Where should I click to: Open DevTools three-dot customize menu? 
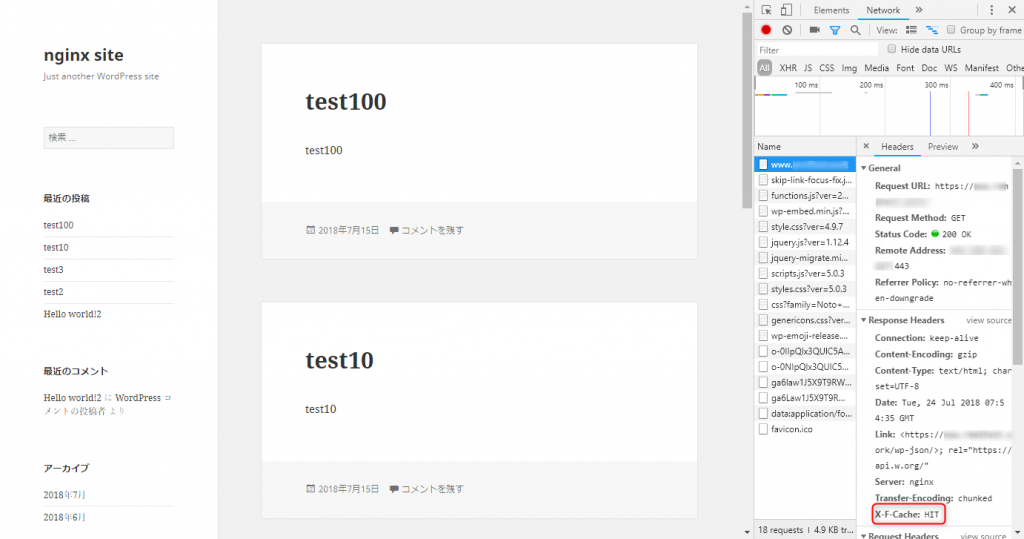[991, 10]
